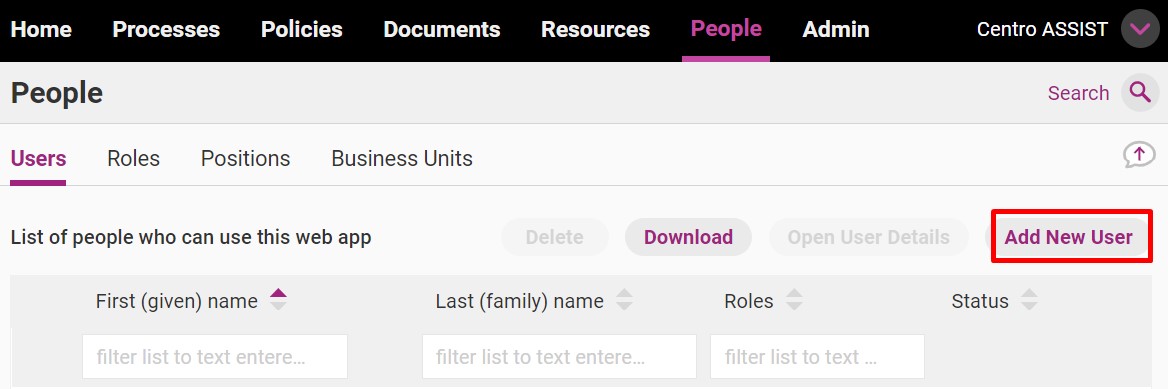Go to the Home menu

41,29
